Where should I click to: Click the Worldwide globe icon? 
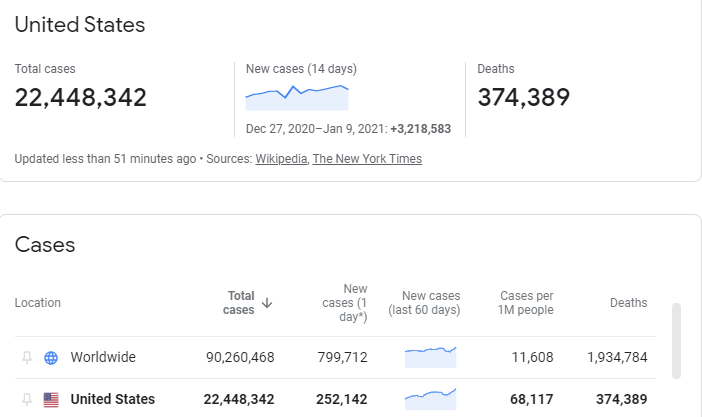tap(51, 357)
